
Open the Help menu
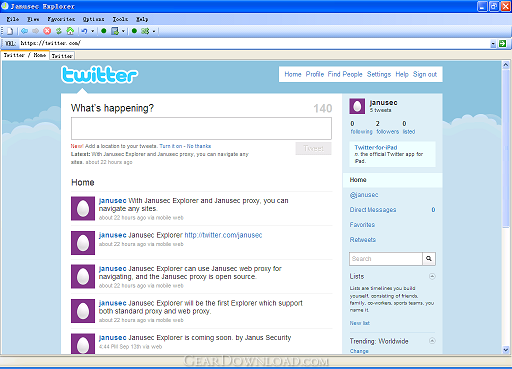[x=142, y=19]
